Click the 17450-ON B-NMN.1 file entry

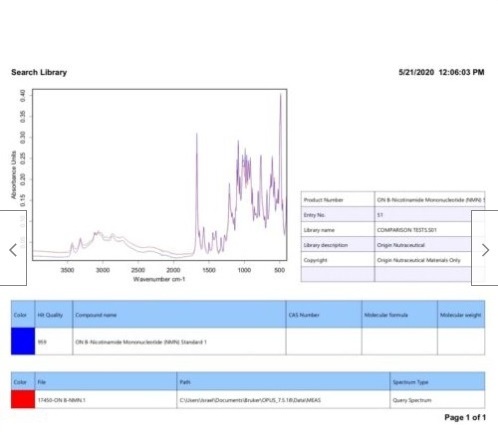(62, 400)
